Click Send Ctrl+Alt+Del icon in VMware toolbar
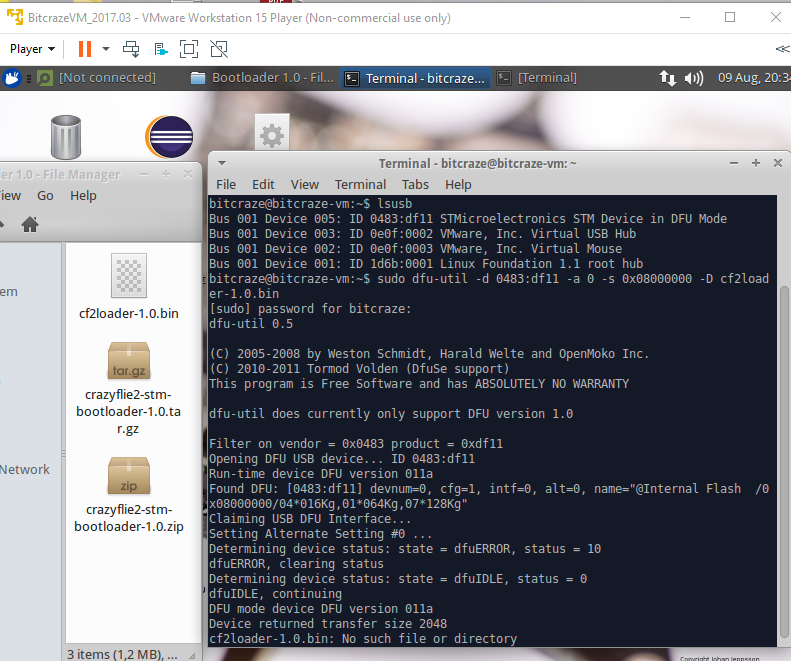This screenshot has height=661, width=791. [131, 49]
